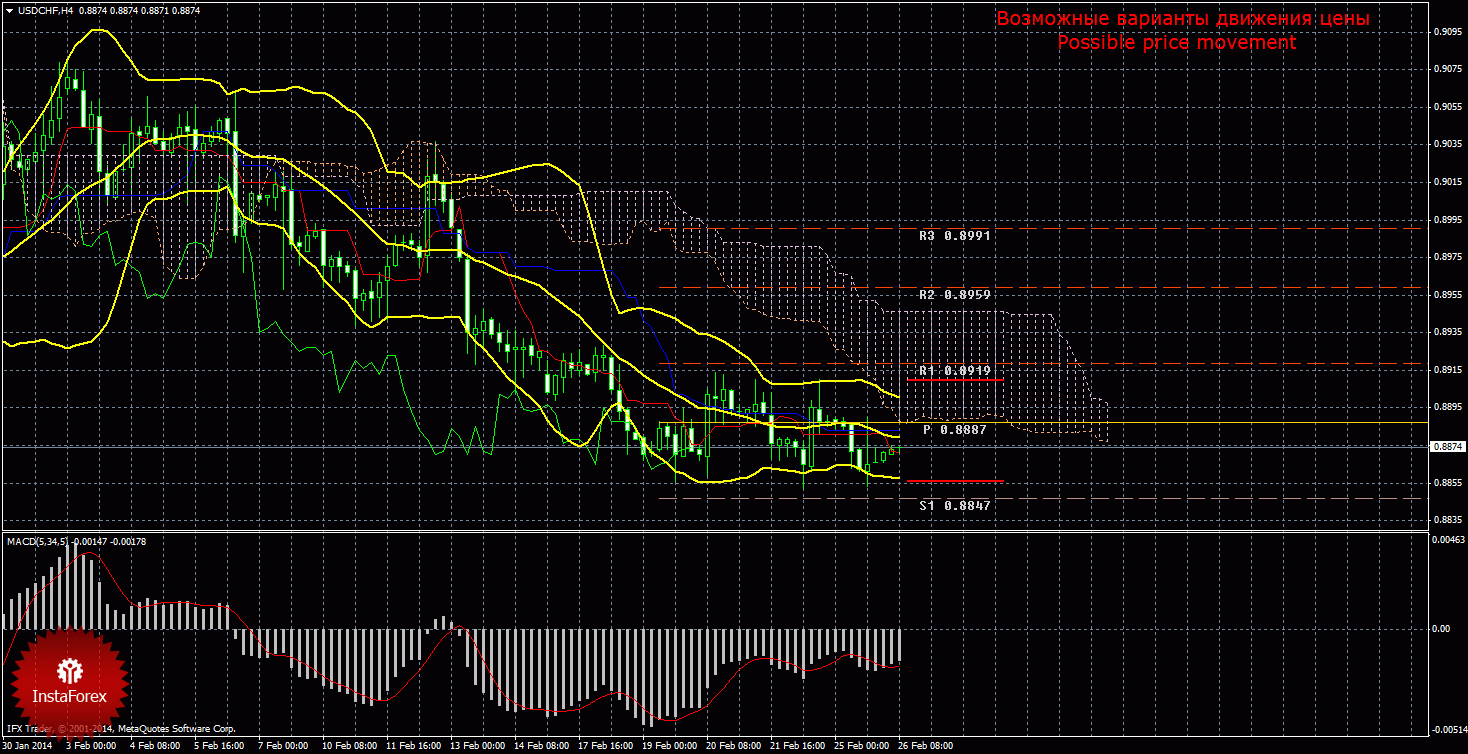1468x754 pixels.
Task: Click the R1 0.8919 resistance label
Action: click(x=955, y=371)
